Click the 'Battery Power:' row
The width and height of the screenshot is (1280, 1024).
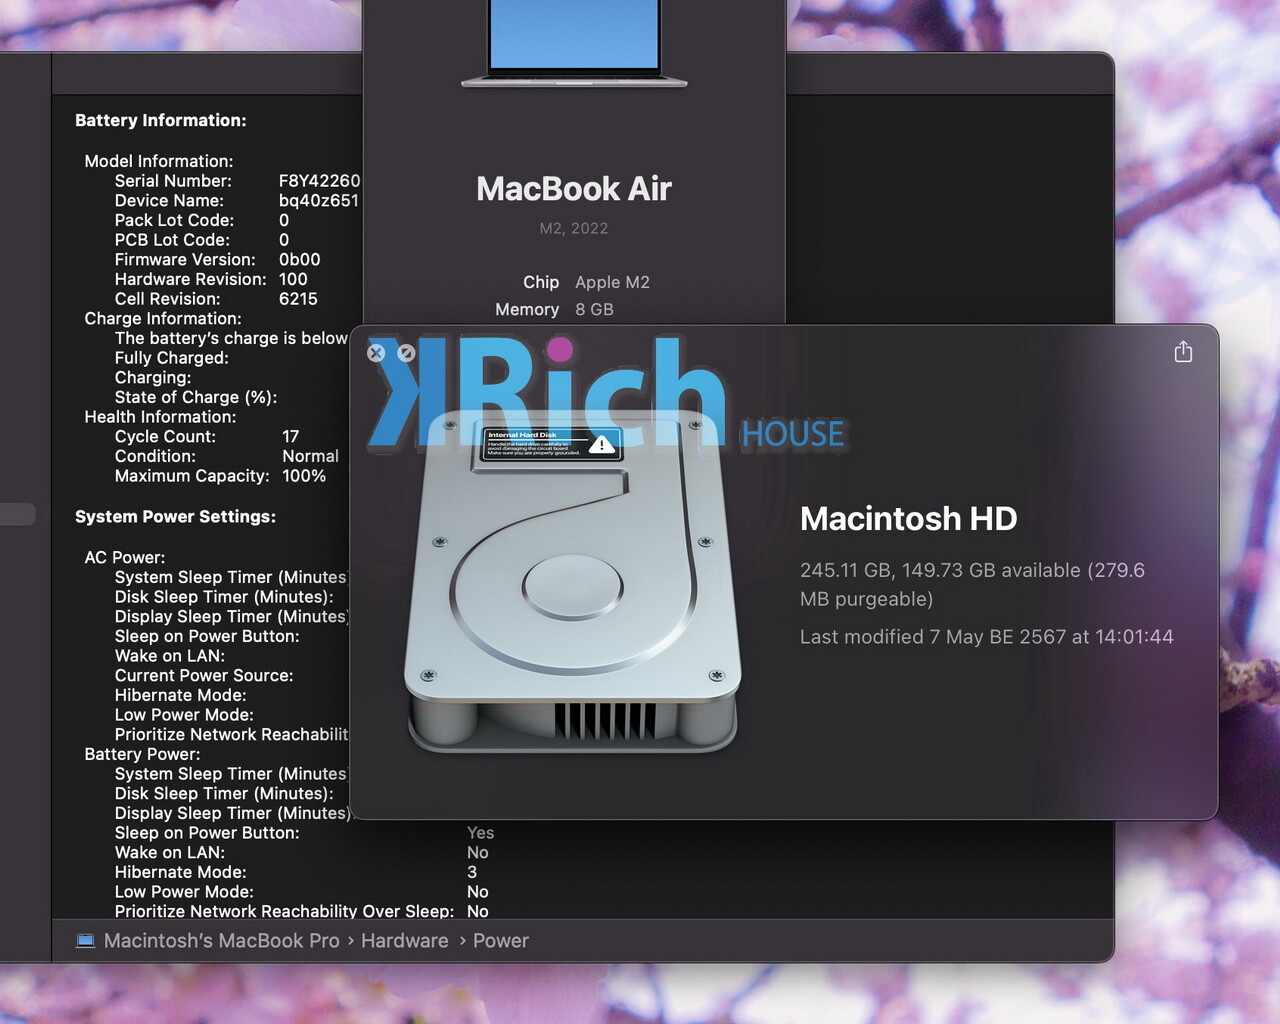click(142, 754)
